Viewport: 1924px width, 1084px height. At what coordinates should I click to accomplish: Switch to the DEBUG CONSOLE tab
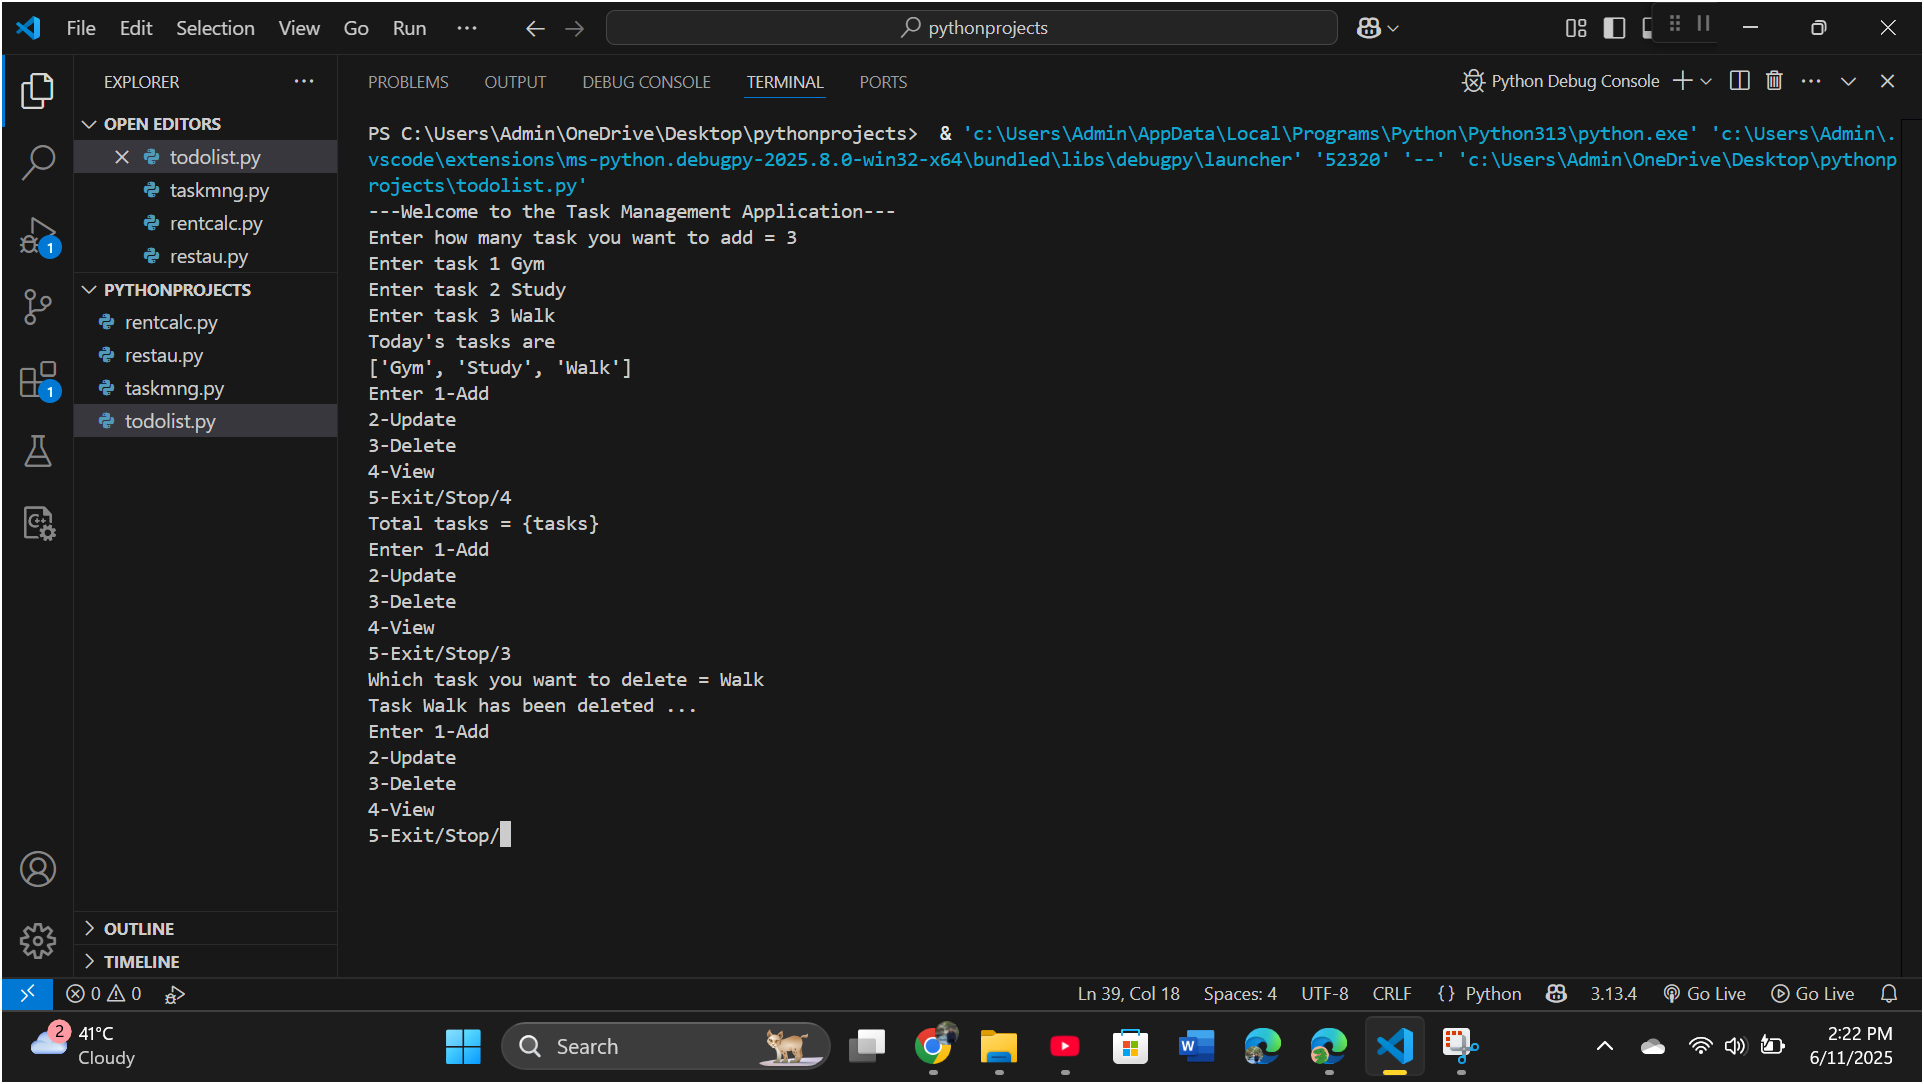click(x=646, y=82)
